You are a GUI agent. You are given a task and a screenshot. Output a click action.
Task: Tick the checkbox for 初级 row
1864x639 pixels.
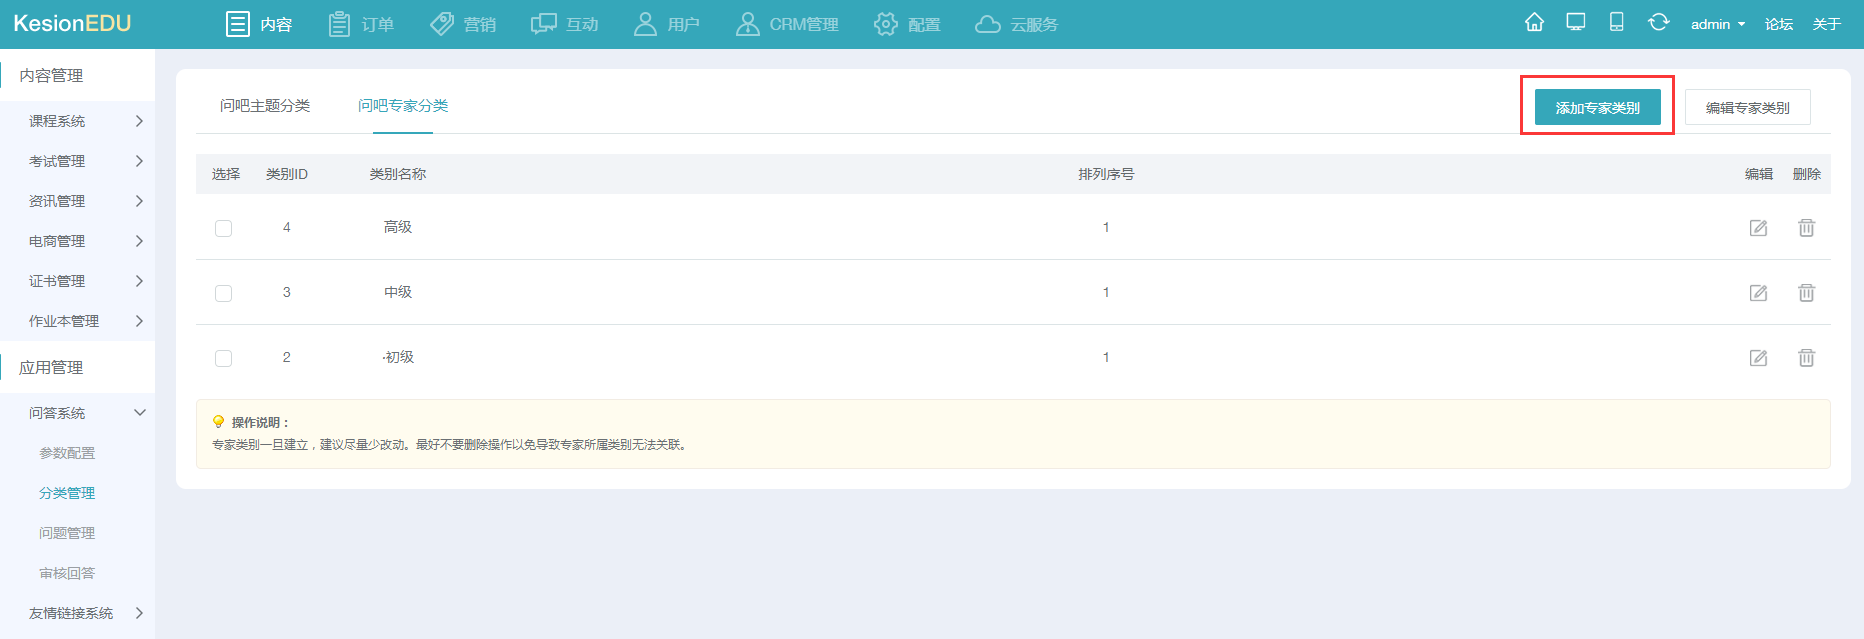223,358
